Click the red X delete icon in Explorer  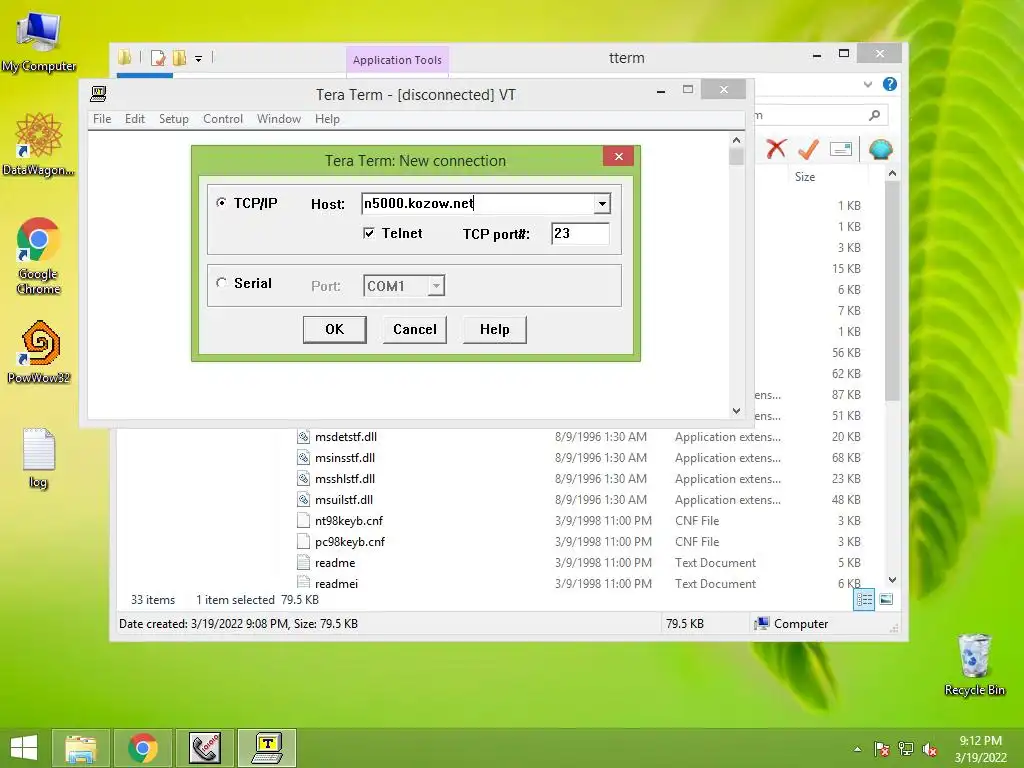click(x=776, y=149)
